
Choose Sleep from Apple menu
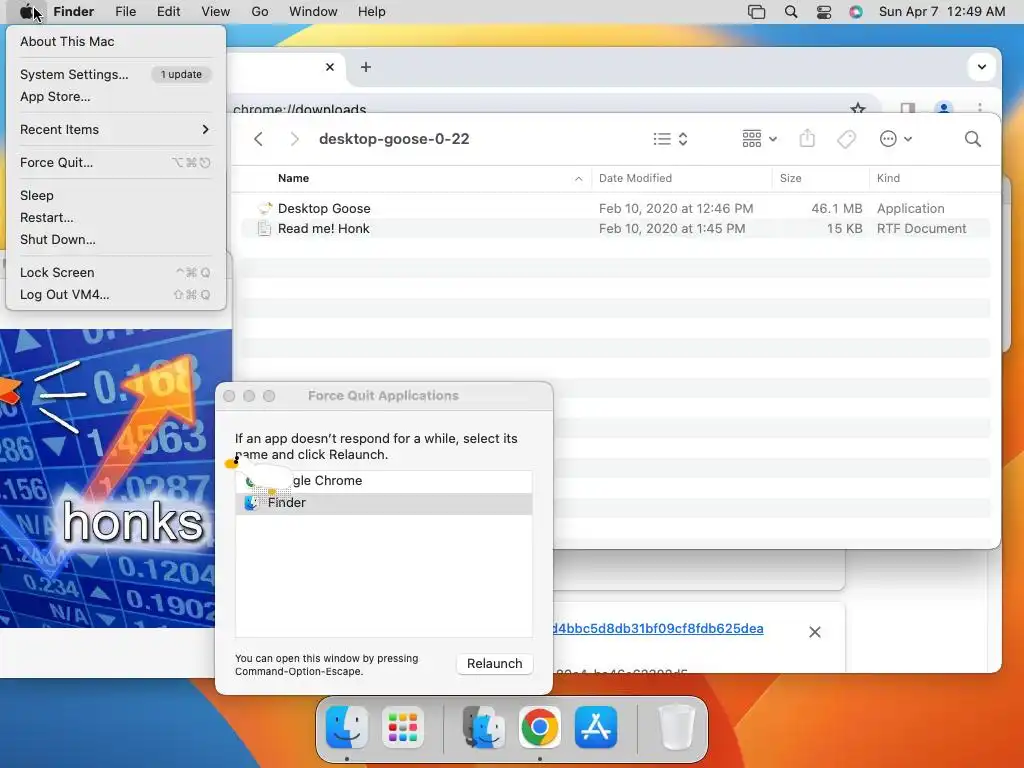coord(116,195)
